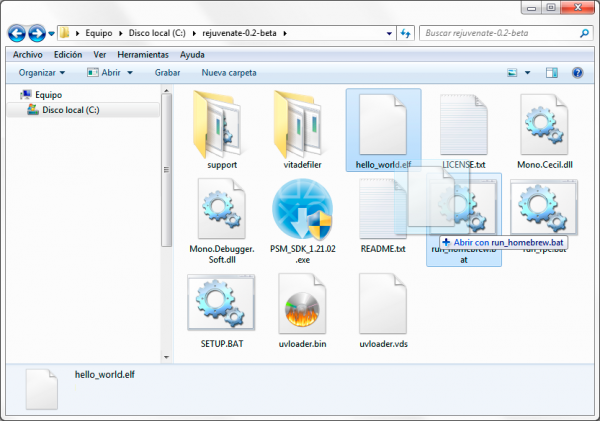Open the Ayuda menu
The height and width of the screenshot is (421, 600).
(x=192, y=55)
